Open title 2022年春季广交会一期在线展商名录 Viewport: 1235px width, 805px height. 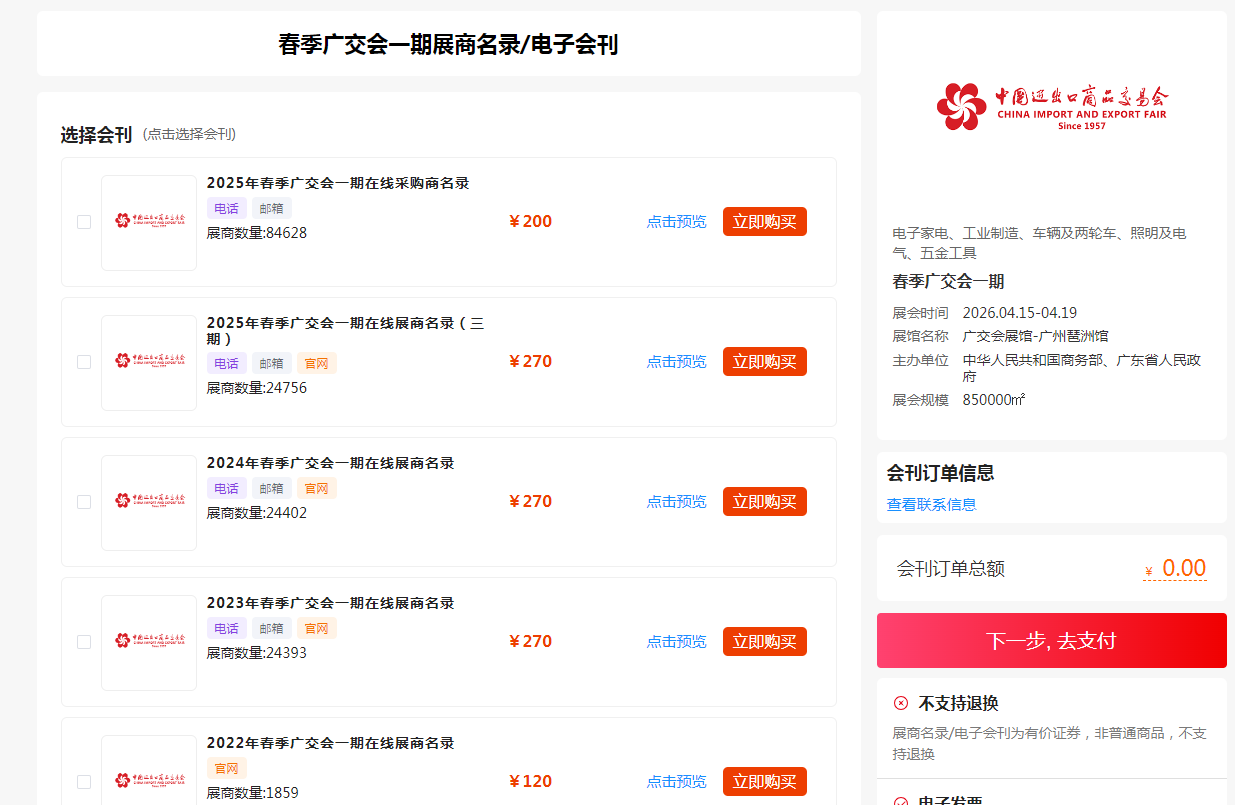(x=330, y=743)
